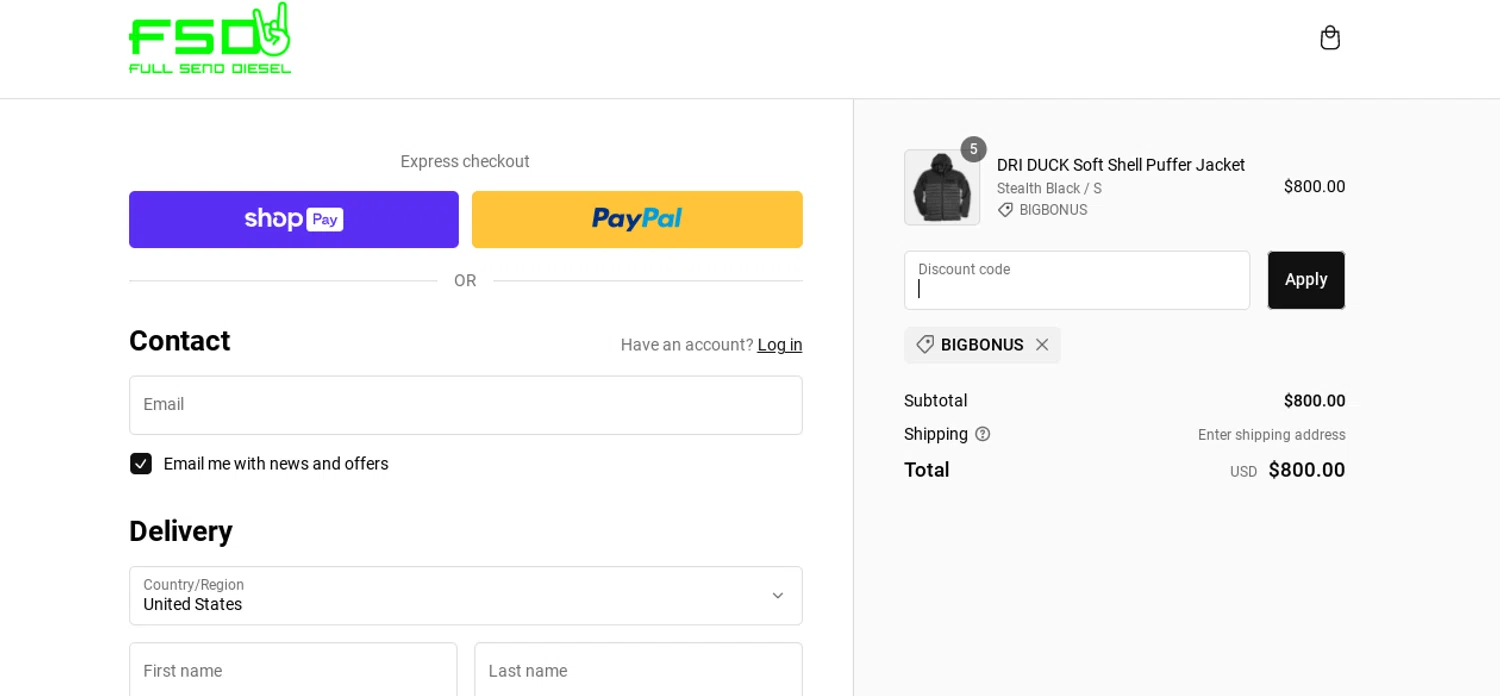1500x696 pixels.
Task: Click the Last name field
Action: pyautogui.click(x=638, y=670)
